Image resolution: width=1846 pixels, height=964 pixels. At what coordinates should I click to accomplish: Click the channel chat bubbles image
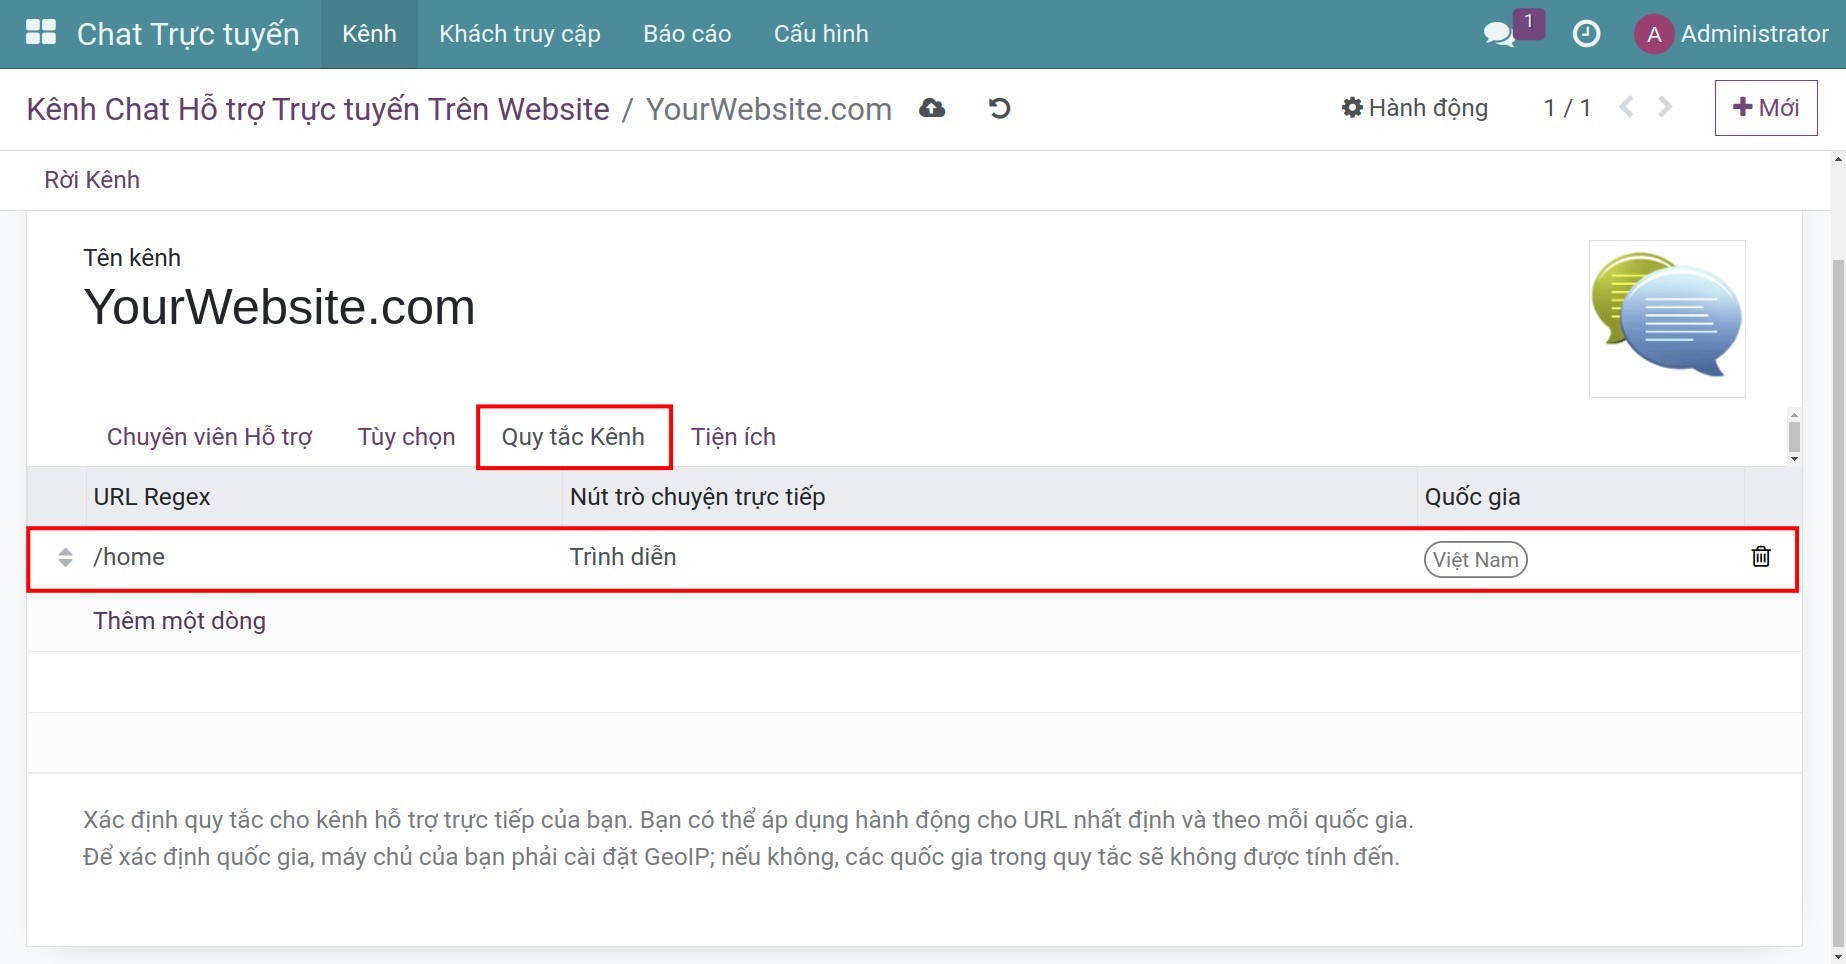1666,318
